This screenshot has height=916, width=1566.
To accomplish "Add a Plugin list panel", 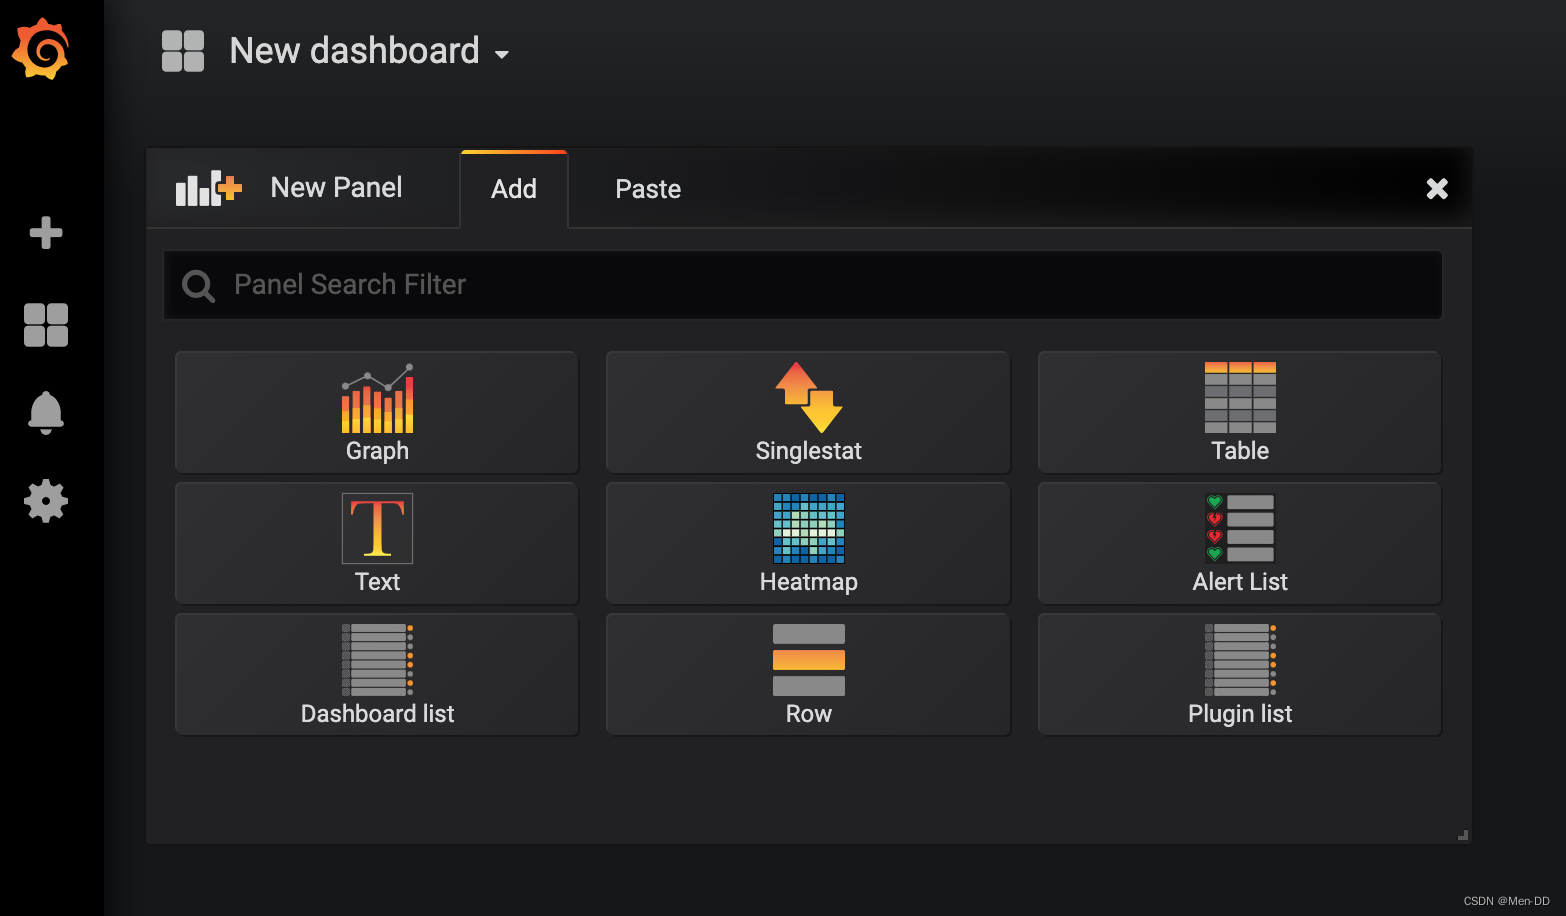I will [1240, 675].
